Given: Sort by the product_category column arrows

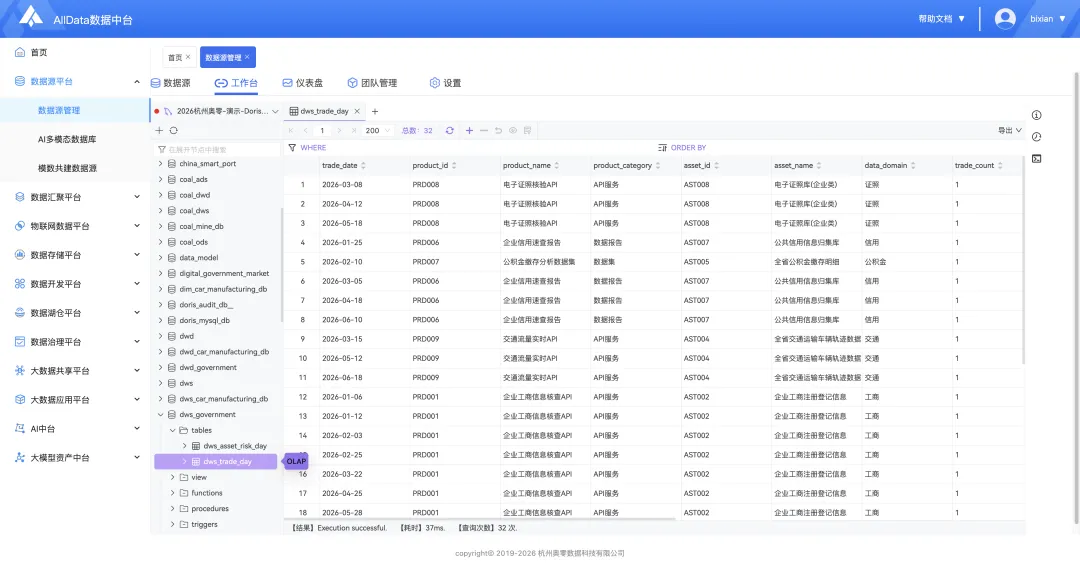Looking at the screenshot, I should pyautogui.click(x=658, y=166).
